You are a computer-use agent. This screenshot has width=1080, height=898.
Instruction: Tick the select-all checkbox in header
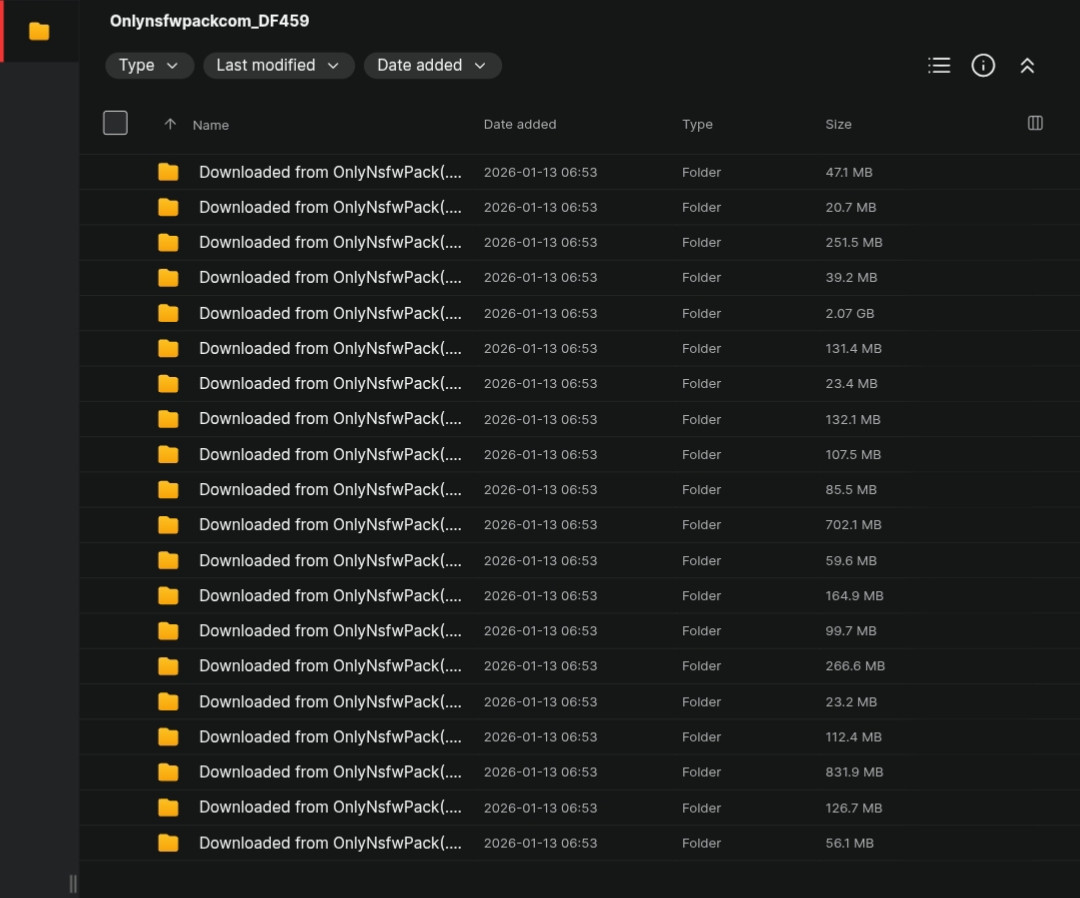[115, 123]
